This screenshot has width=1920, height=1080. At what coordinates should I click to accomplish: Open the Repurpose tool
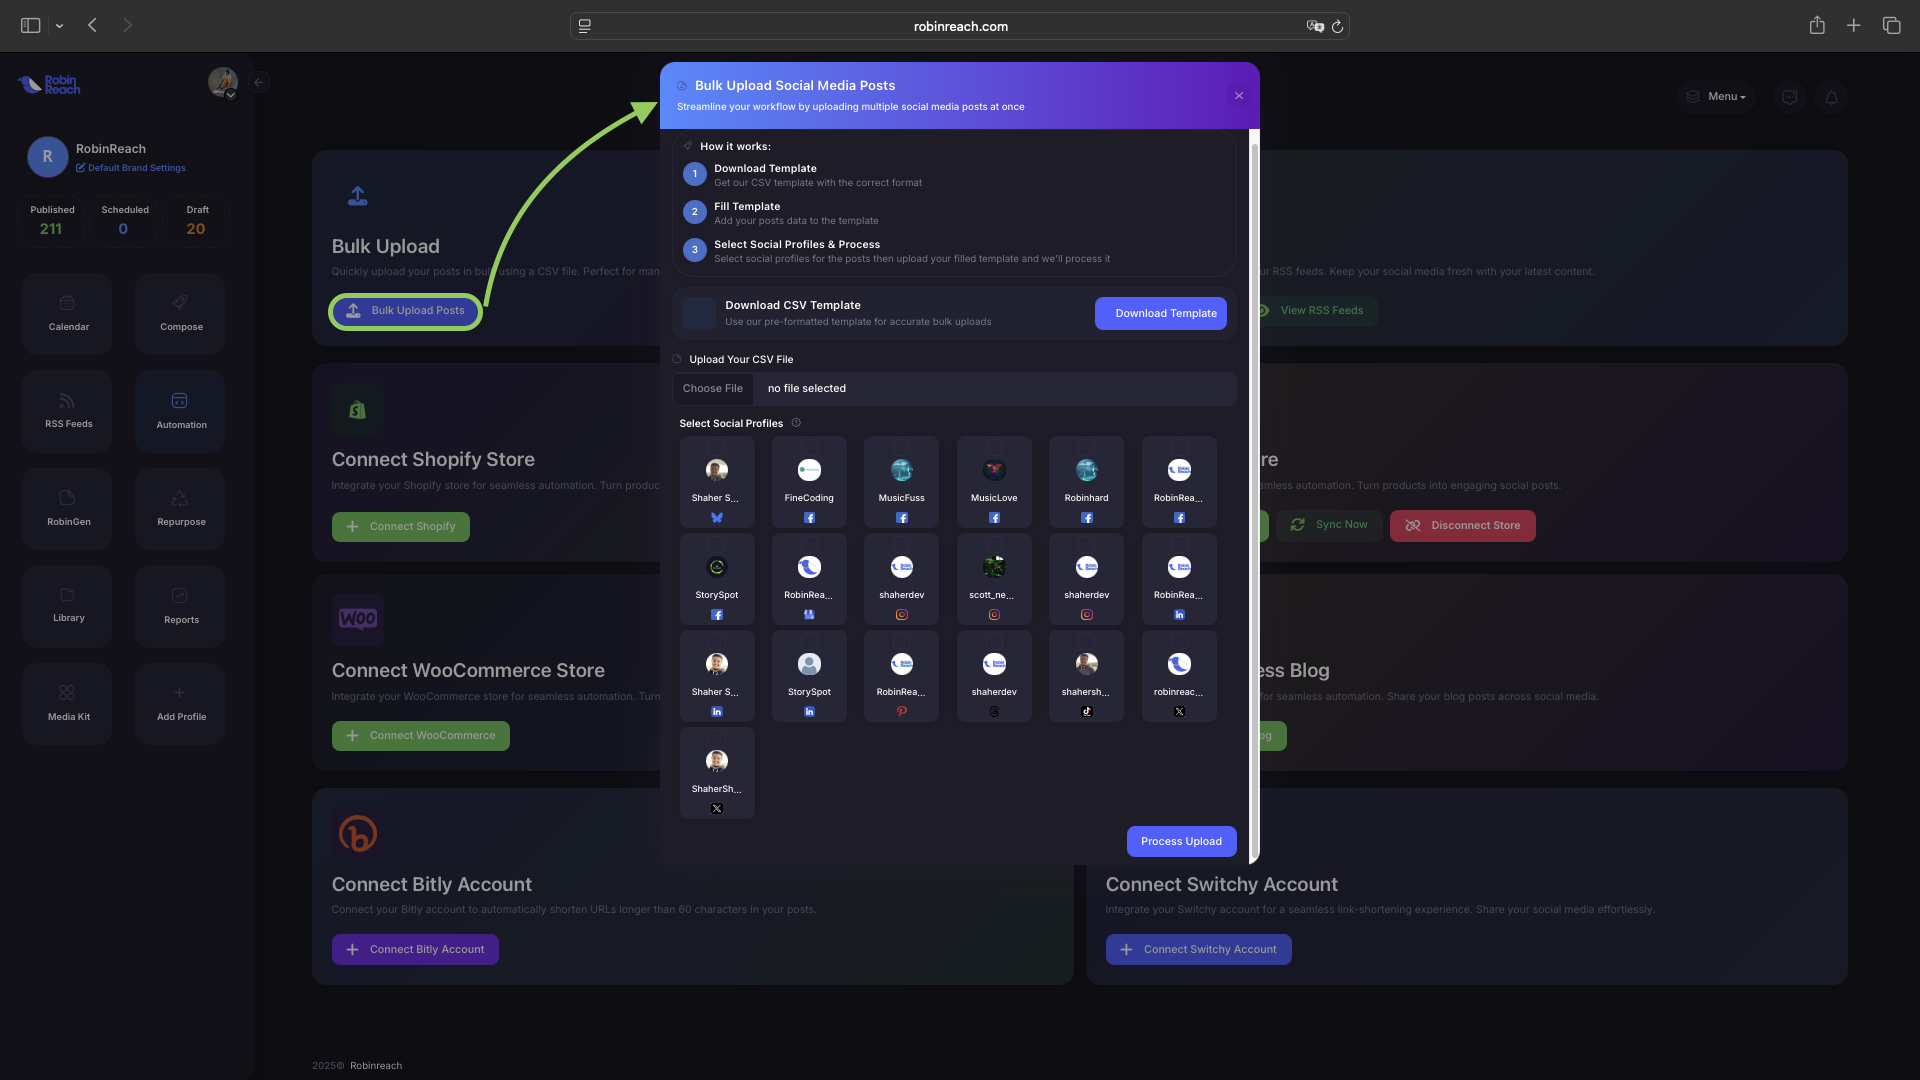pyautogui.click(x=181, y=508)
